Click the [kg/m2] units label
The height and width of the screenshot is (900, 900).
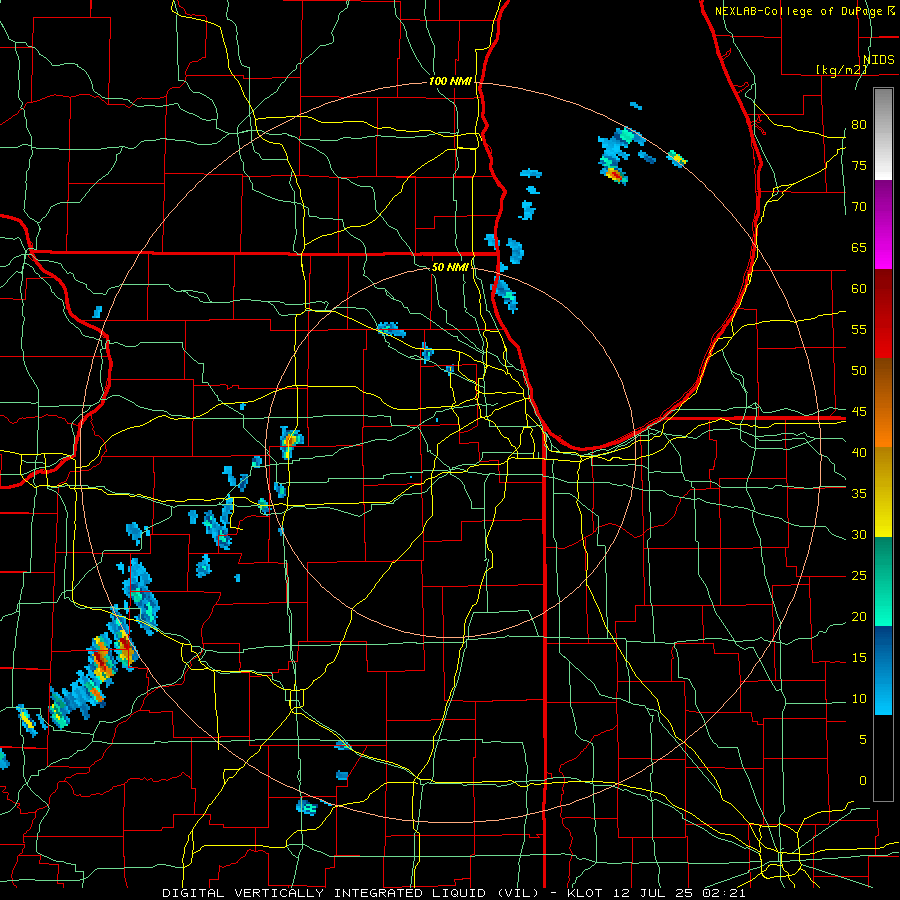coord(841,70)
